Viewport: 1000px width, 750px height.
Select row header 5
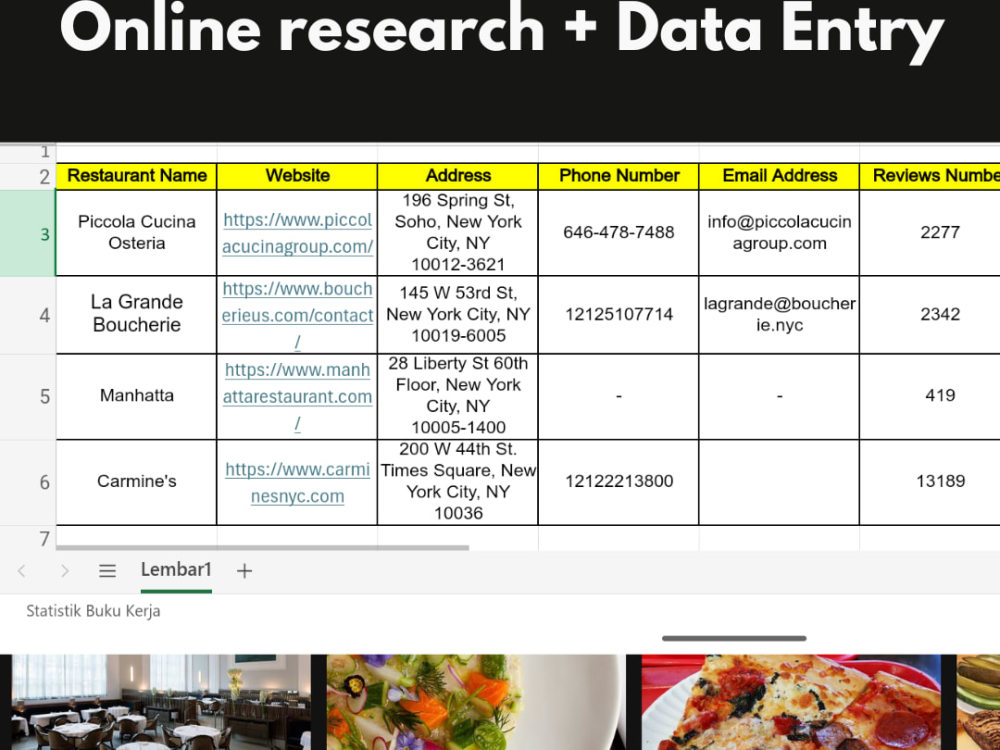[x=28, y=397]
